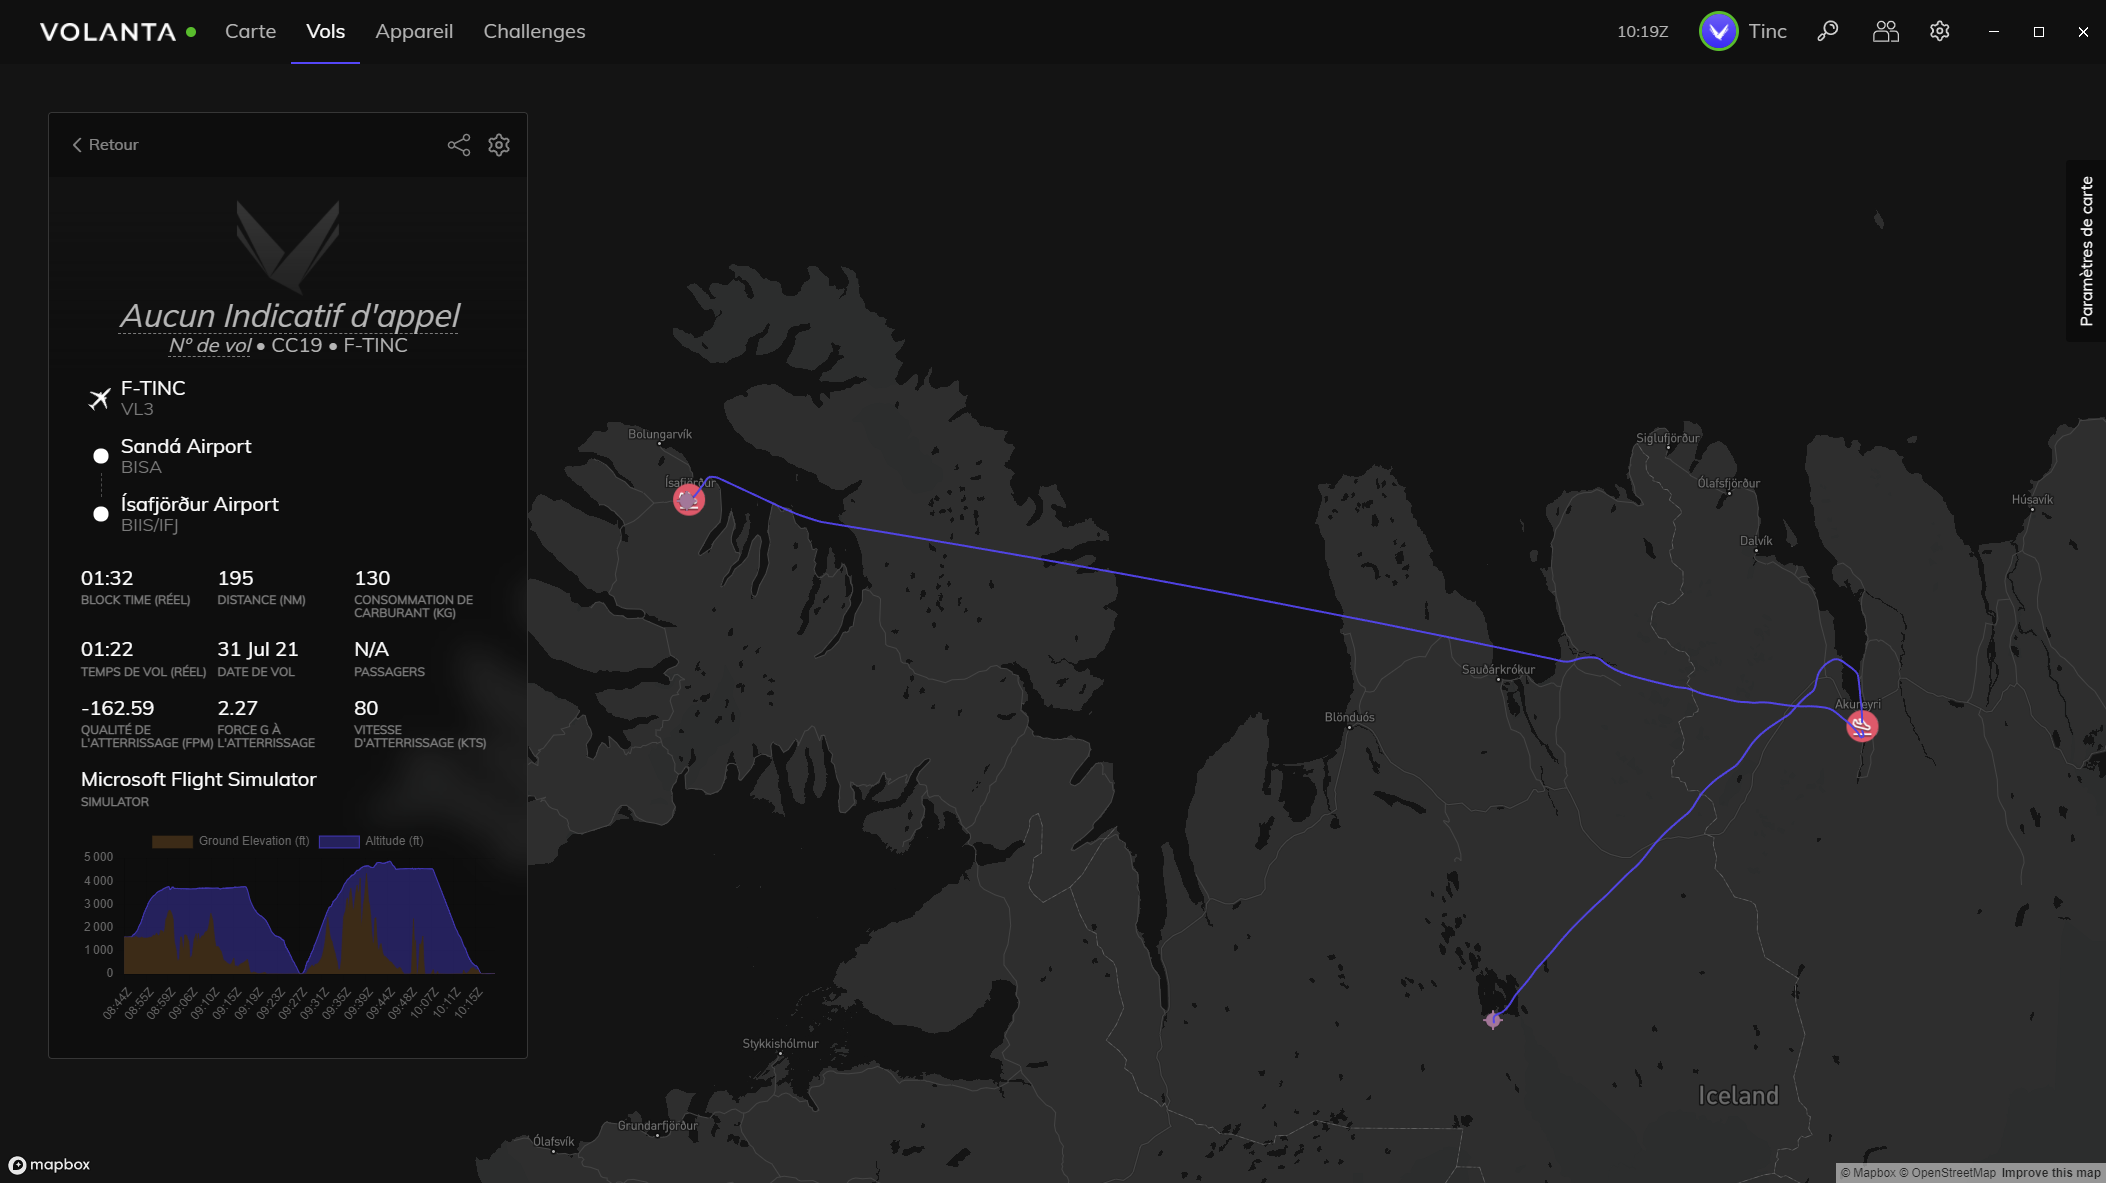
Task: Toggle Ground Elevation chart legend
Action: 231,841
